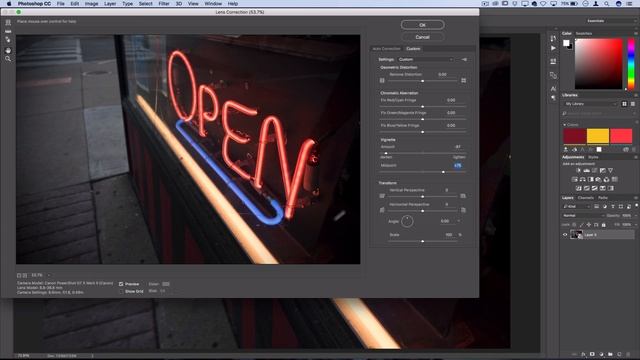The width and height of the screenshot is (640, 360).
Task: Open Spotlight search in menu bar
Action: pyautogui.click(x=607, y=4)
